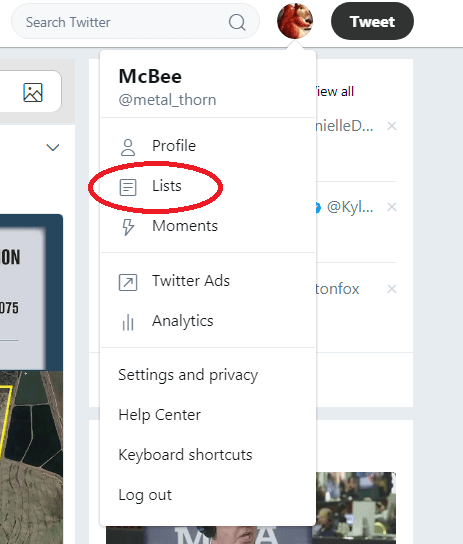Click the dark Tweet button
The image size is (463, 544).
[372, 21]
